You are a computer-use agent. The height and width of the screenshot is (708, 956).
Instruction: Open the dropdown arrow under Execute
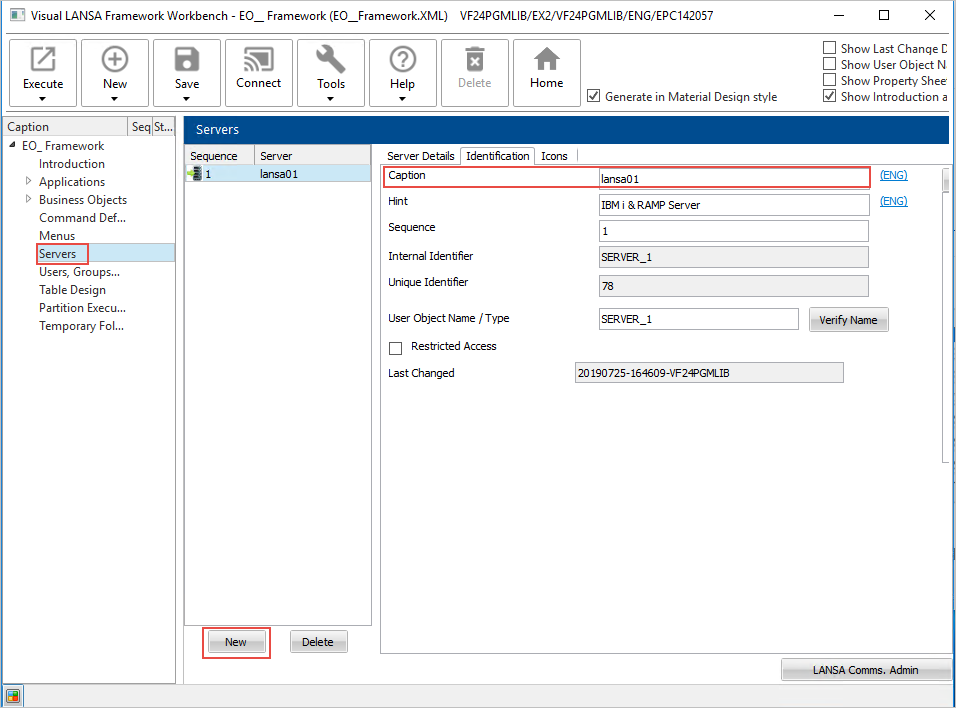(43, 99)
